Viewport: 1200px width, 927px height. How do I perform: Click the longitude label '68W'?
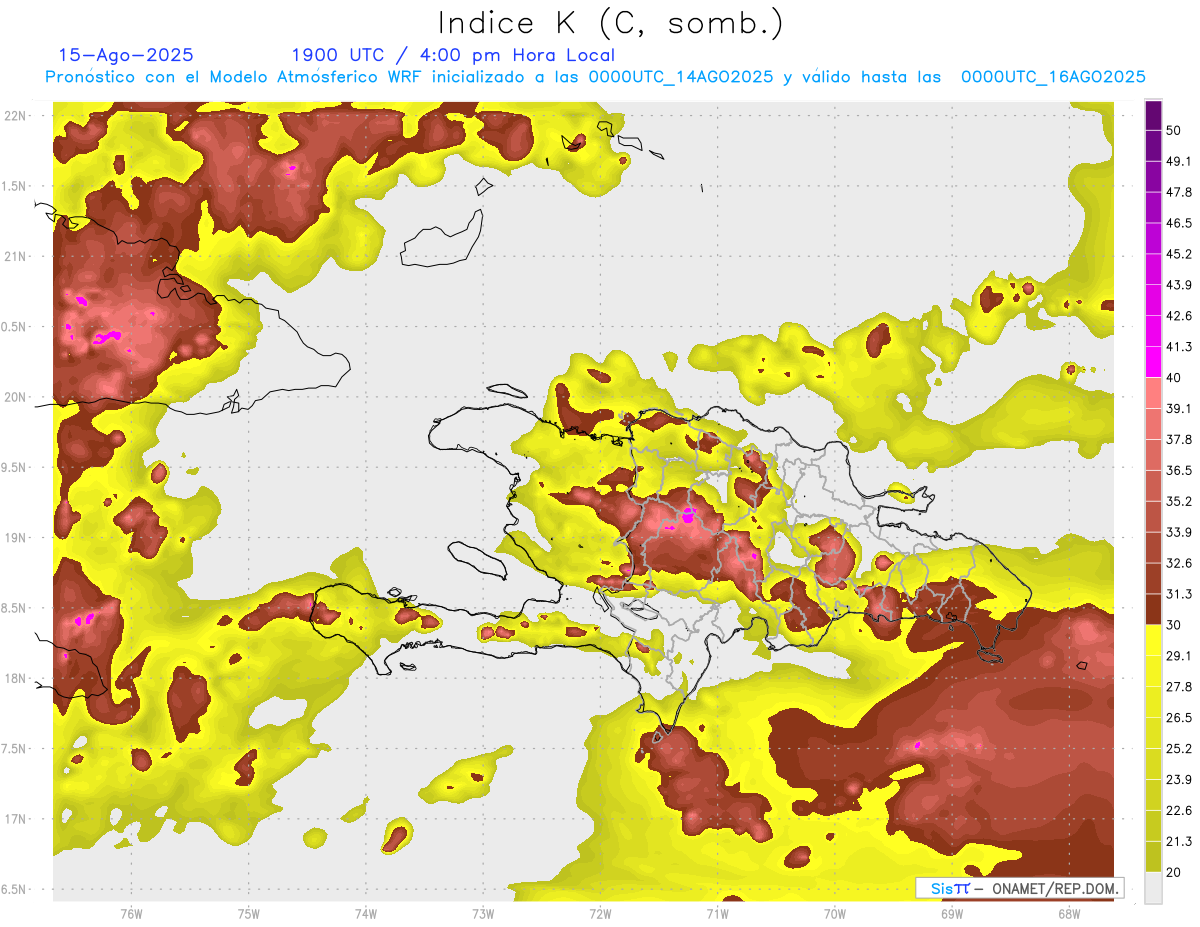pos(1068,913)
